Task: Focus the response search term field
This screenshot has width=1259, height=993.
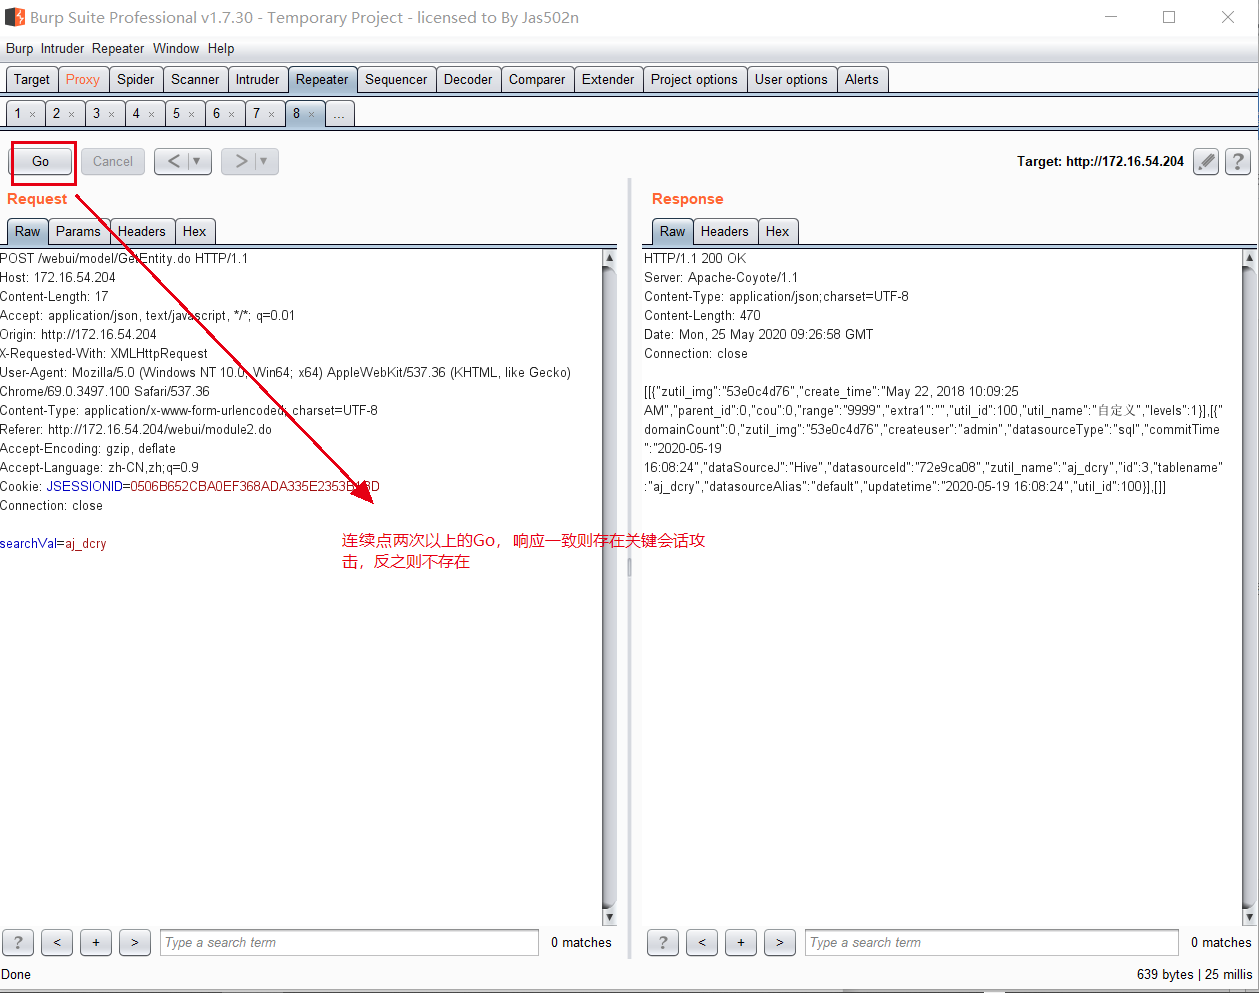Action: point(992,942)
